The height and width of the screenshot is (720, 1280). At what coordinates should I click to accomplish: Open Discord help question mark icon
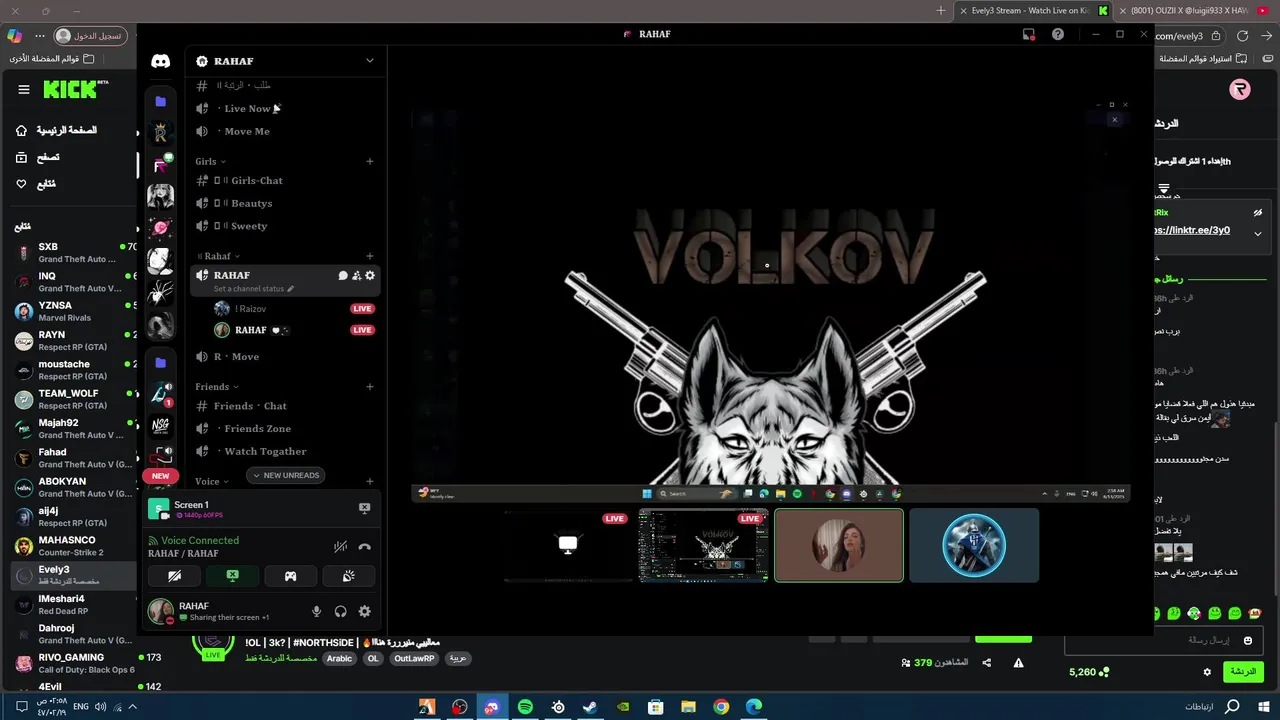1058,34
